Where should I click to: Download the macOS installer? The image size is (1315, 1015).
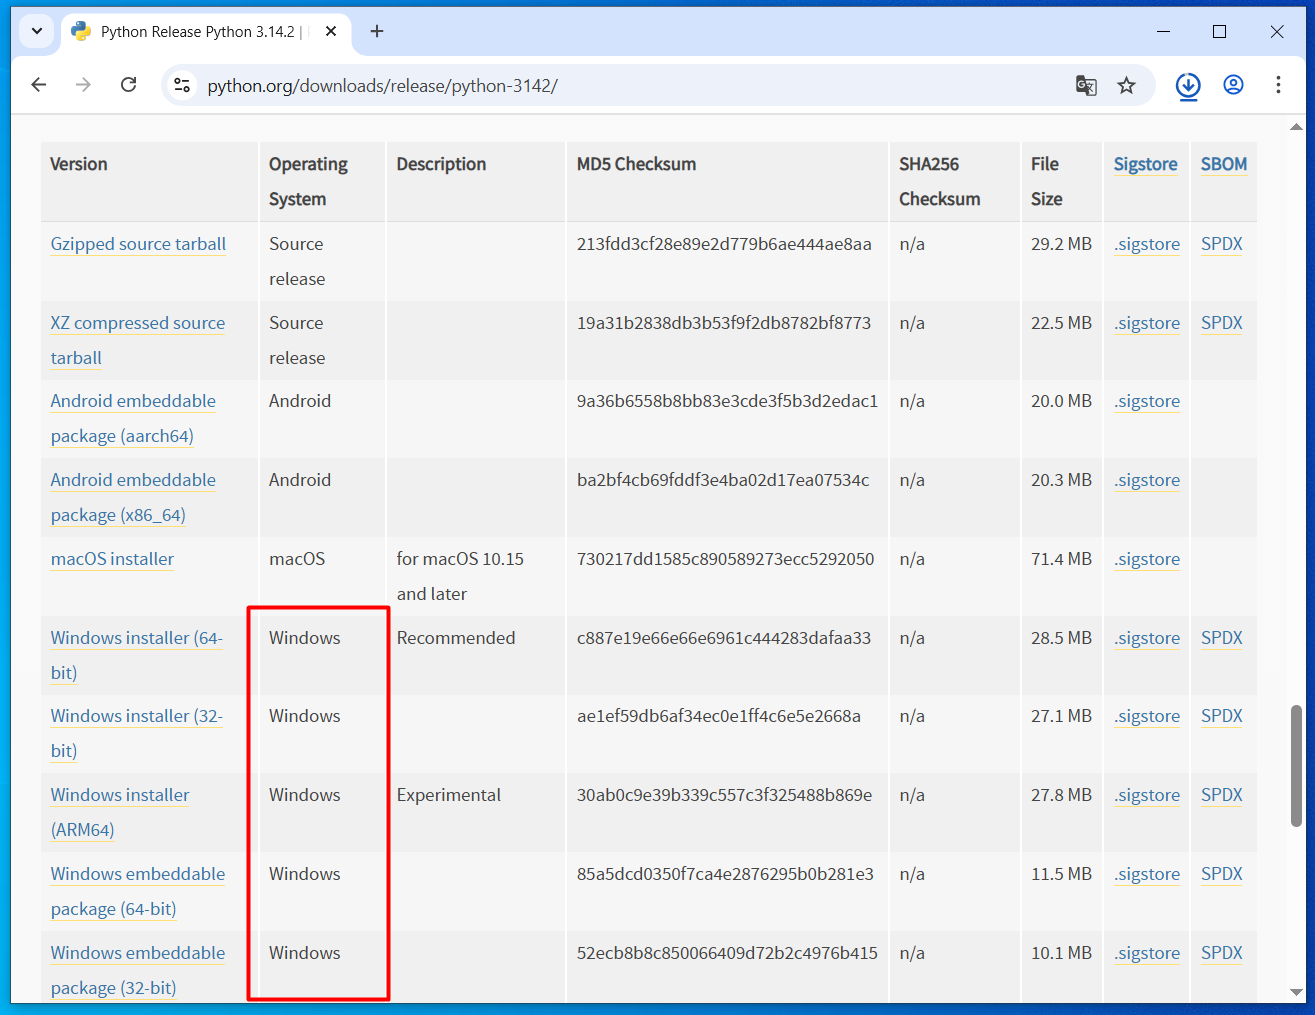pos(112,559)
